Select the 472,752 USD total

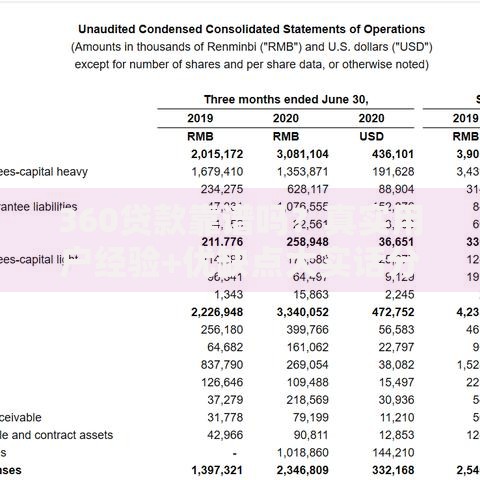point(393,312)
